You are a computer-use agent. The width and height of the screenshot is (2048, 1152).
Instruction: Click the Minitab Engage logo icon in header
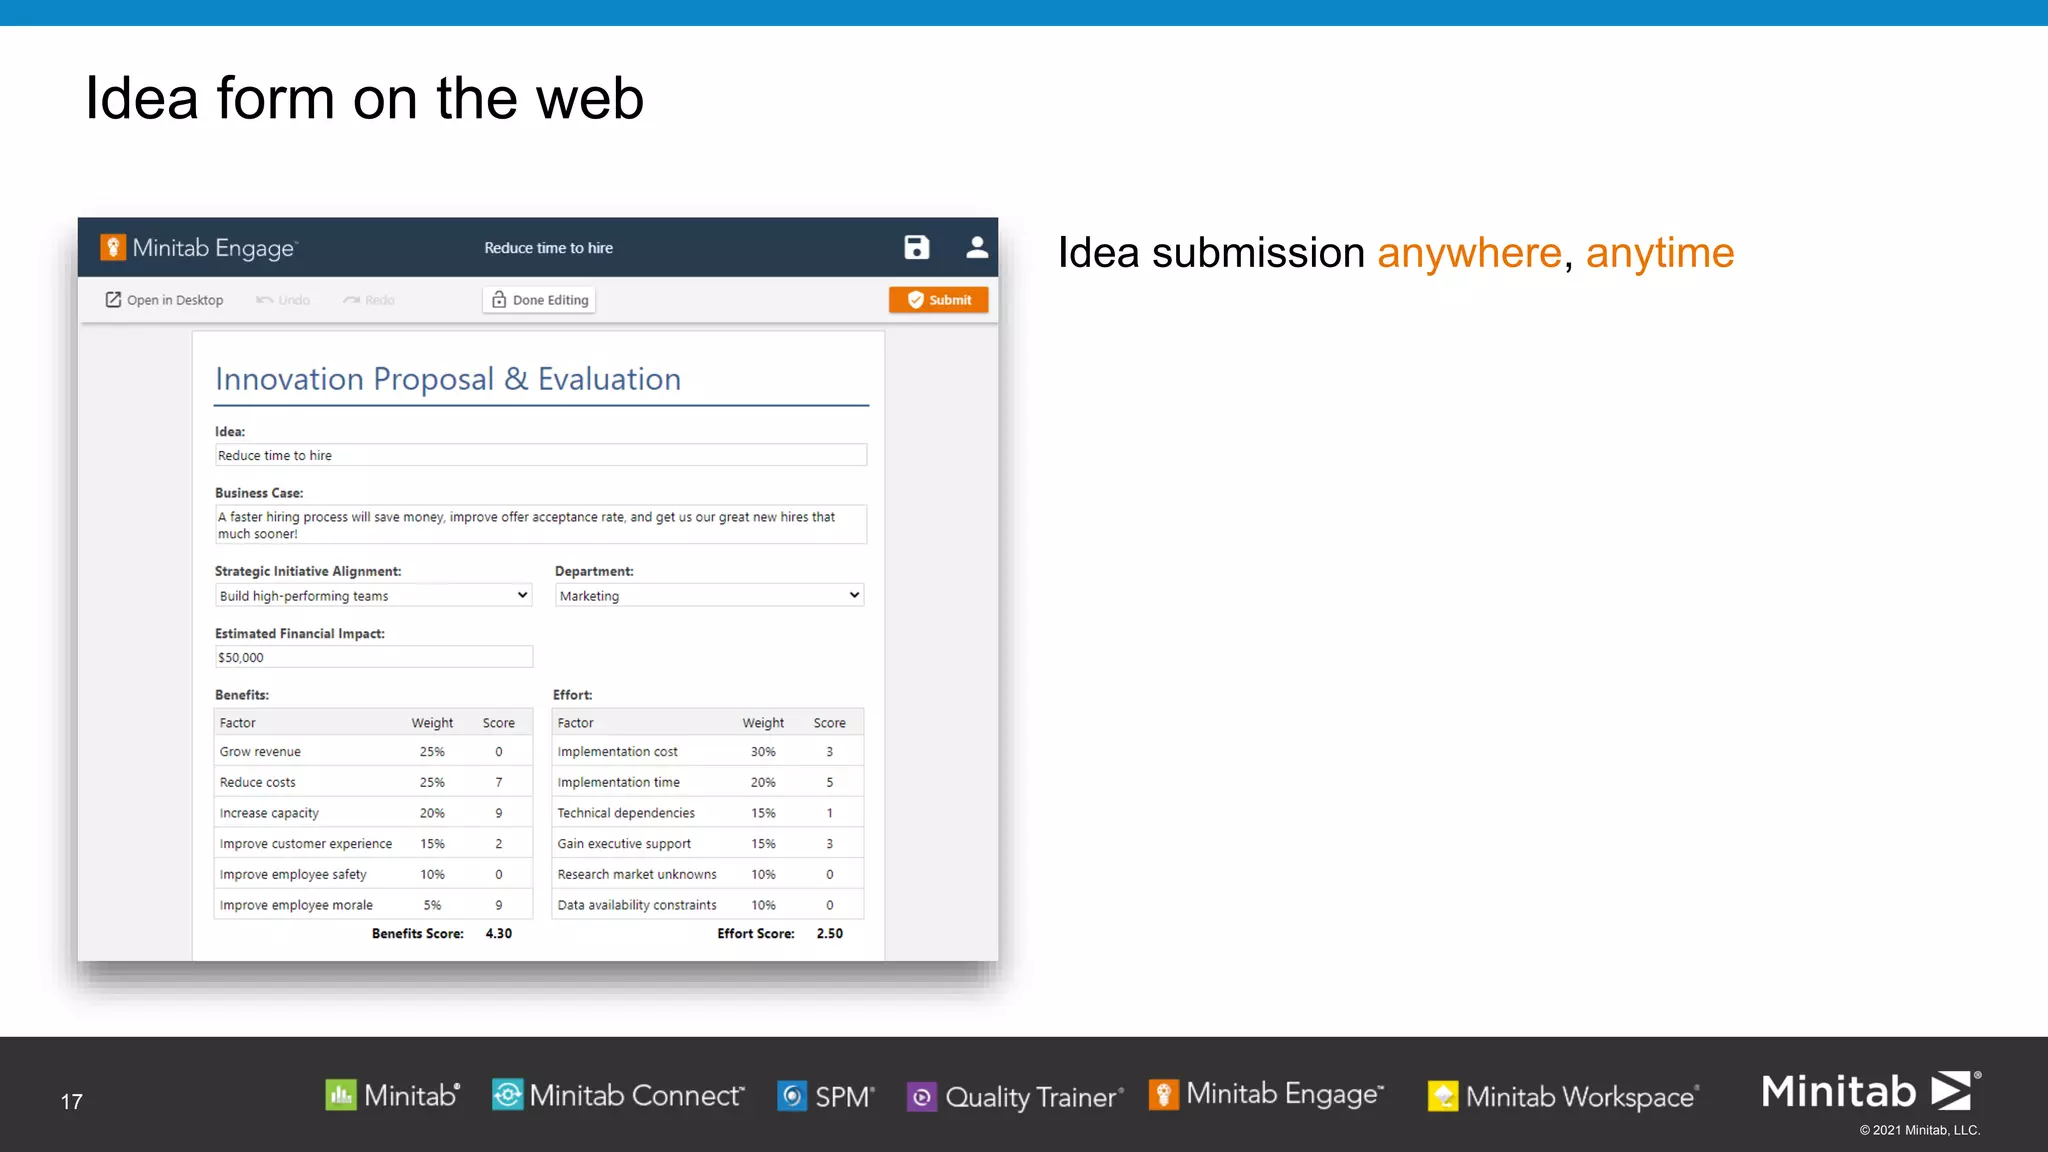click(x=113, y=247)
